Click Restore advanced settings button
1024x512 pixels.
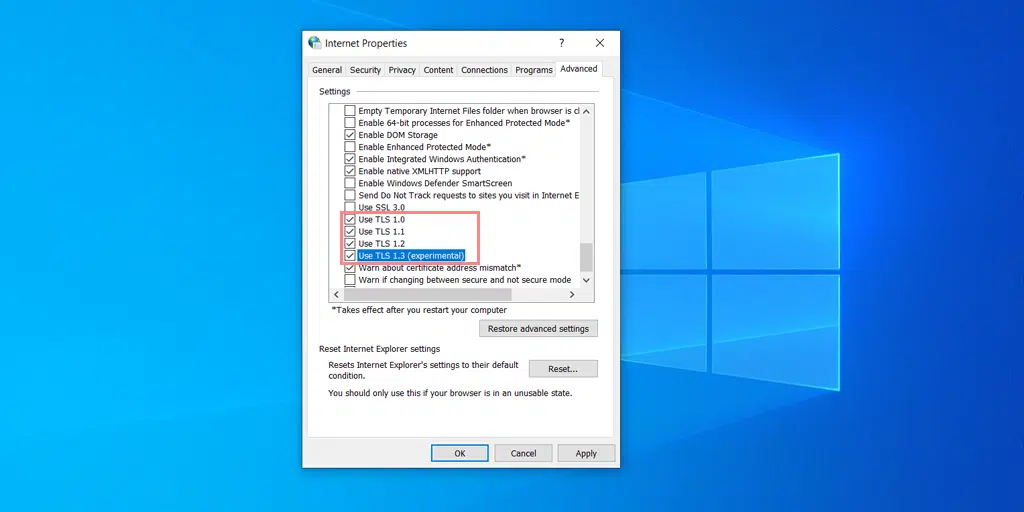tap(538, 328)
